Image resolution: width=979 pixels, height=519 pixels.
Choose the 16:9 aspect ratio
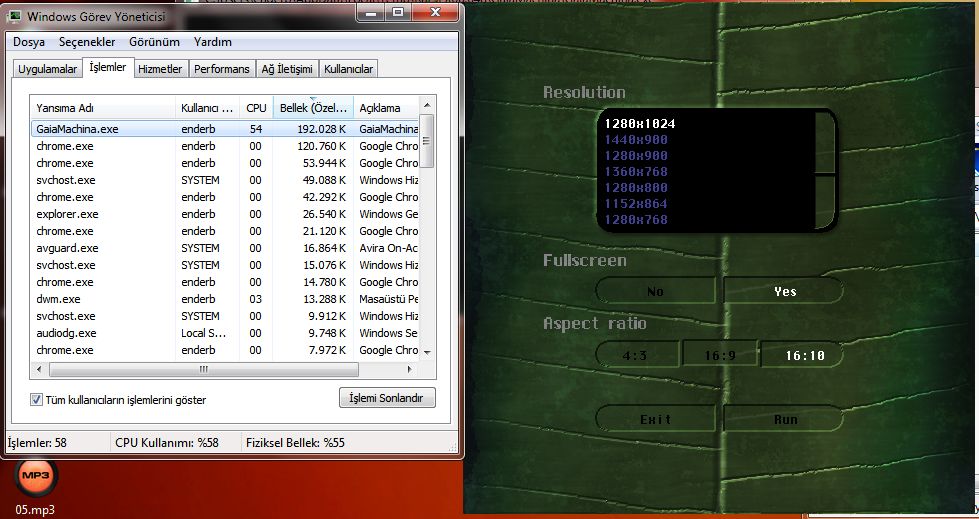point(720,355)
